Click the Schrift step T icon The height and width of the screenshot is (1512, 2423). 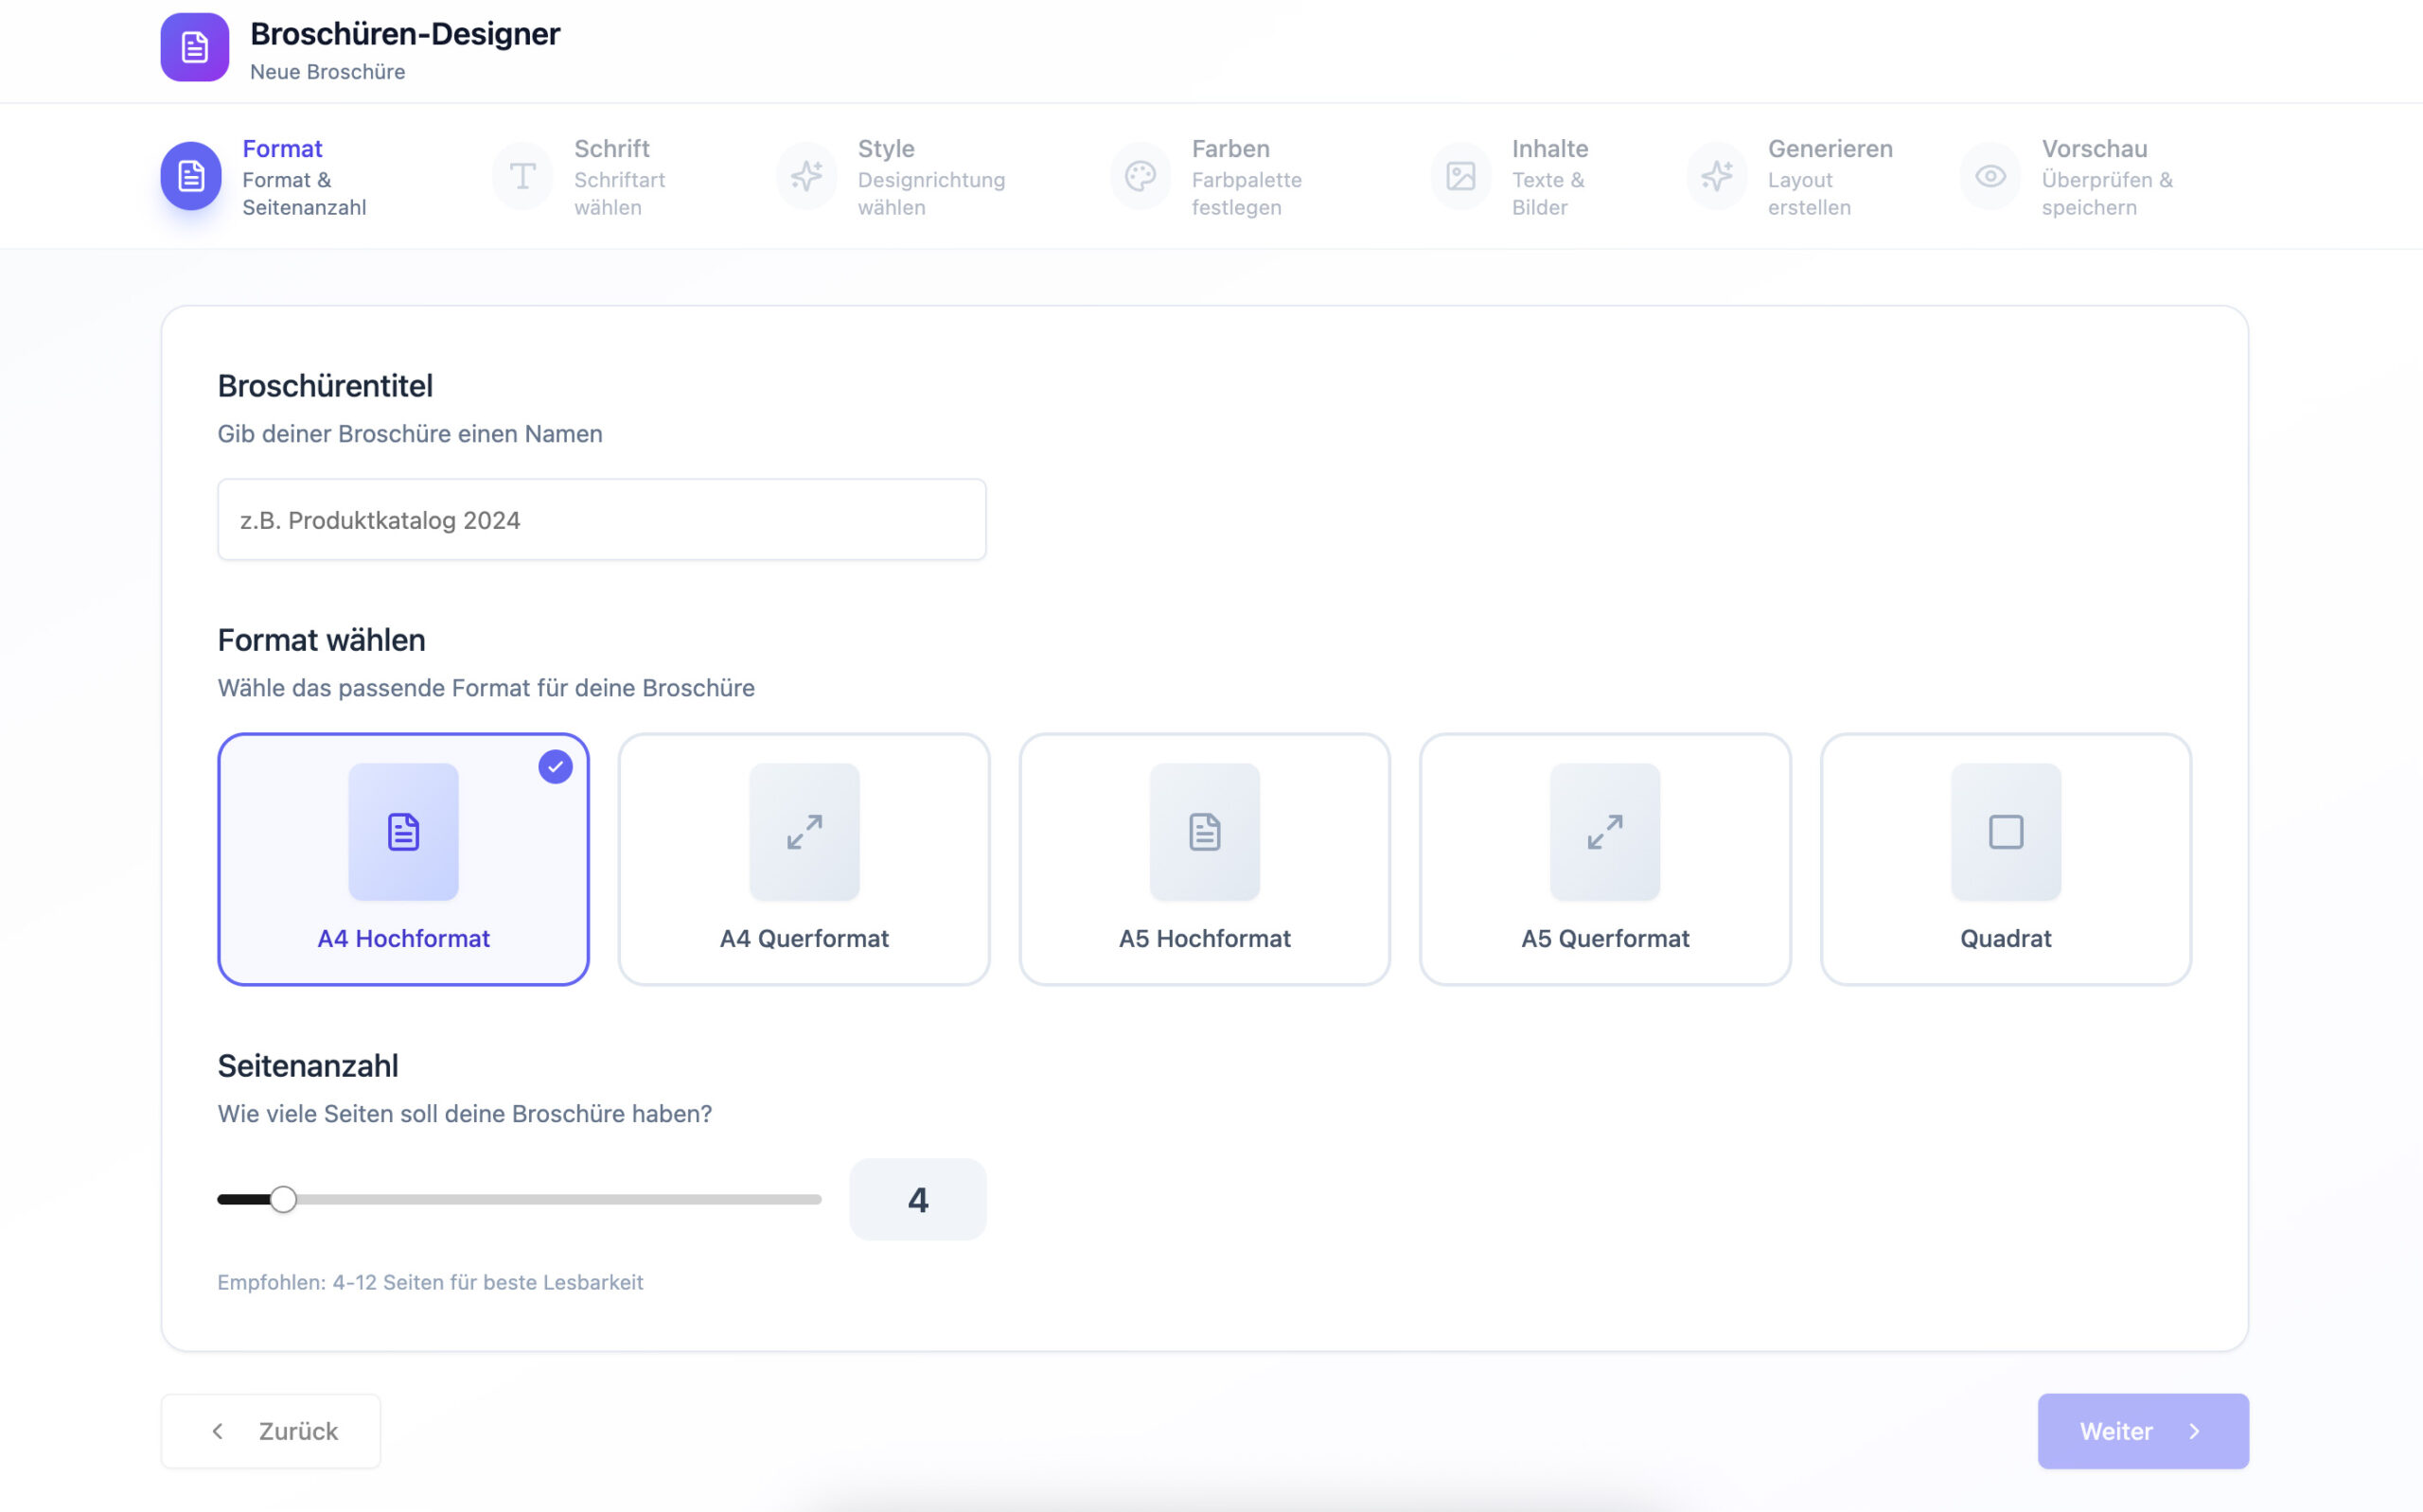522,176
